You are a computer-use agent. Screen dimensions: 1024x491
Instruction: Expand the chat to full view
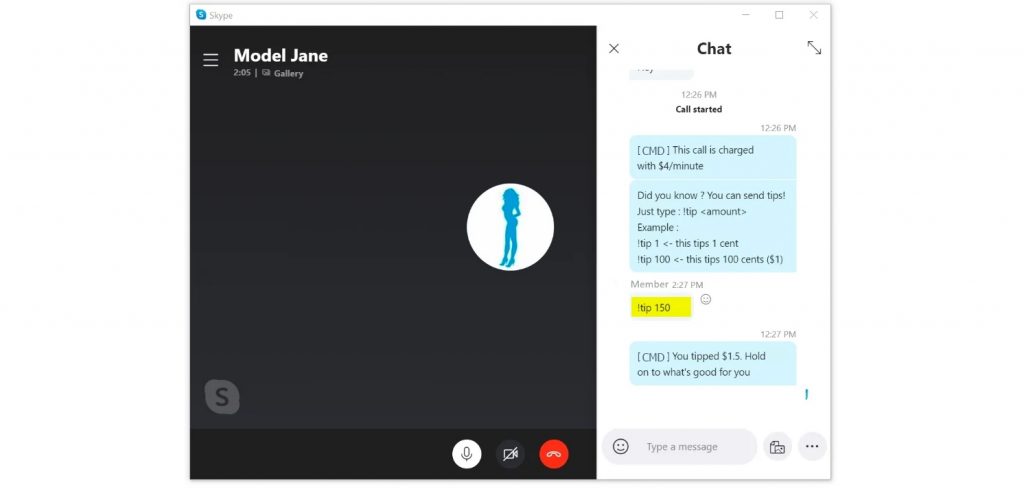click(814, 48)
